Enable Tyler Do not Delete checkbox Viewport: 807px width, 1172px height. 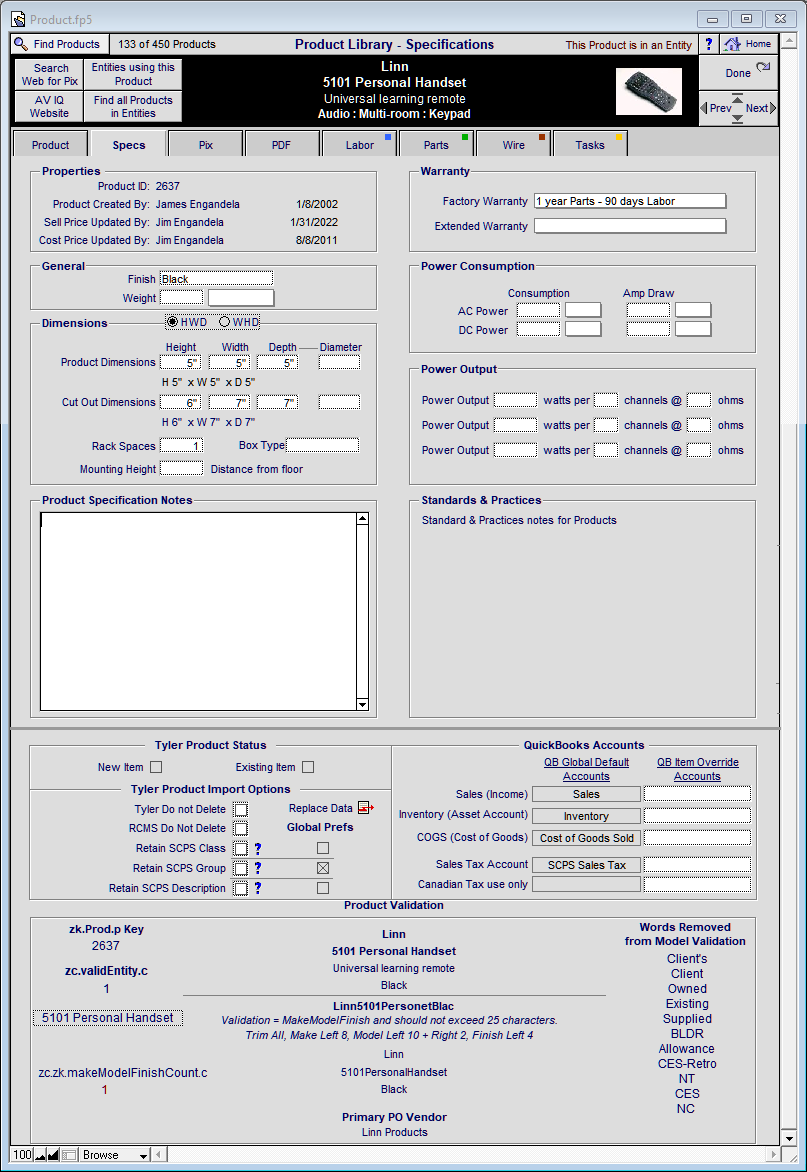241,809
